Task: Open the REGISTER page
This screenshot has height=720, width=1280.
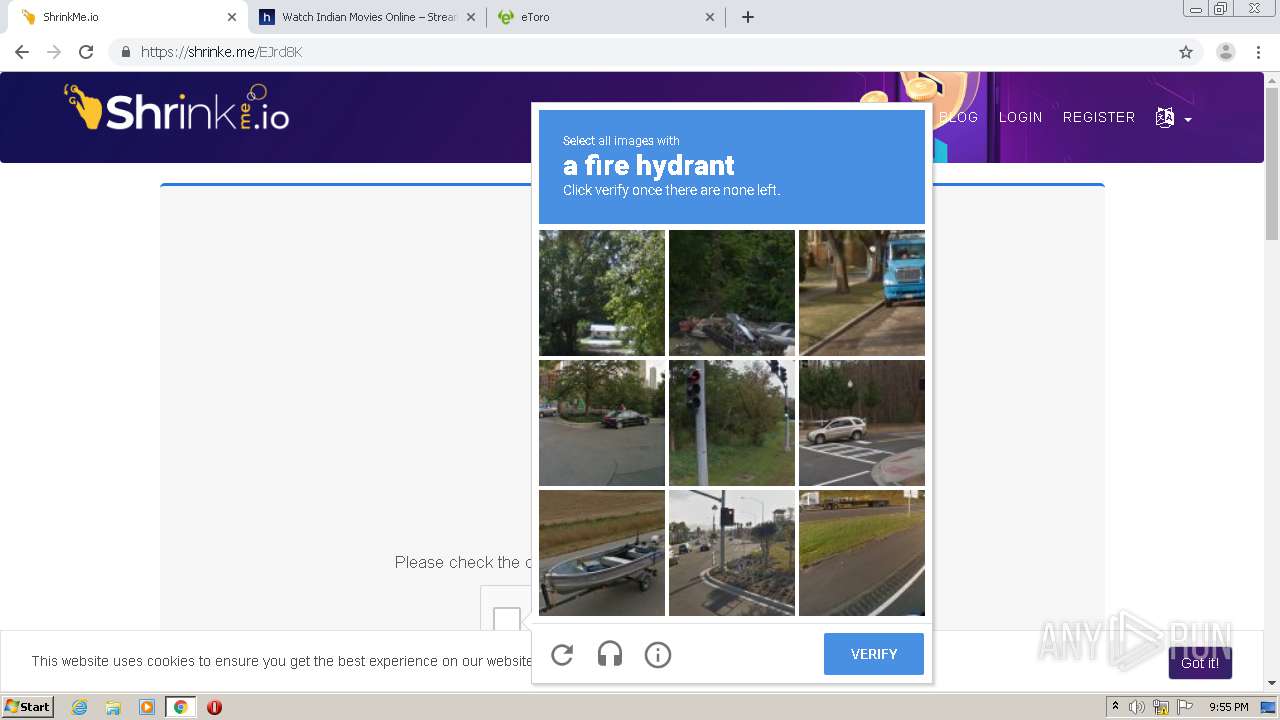Action: 1099,117
